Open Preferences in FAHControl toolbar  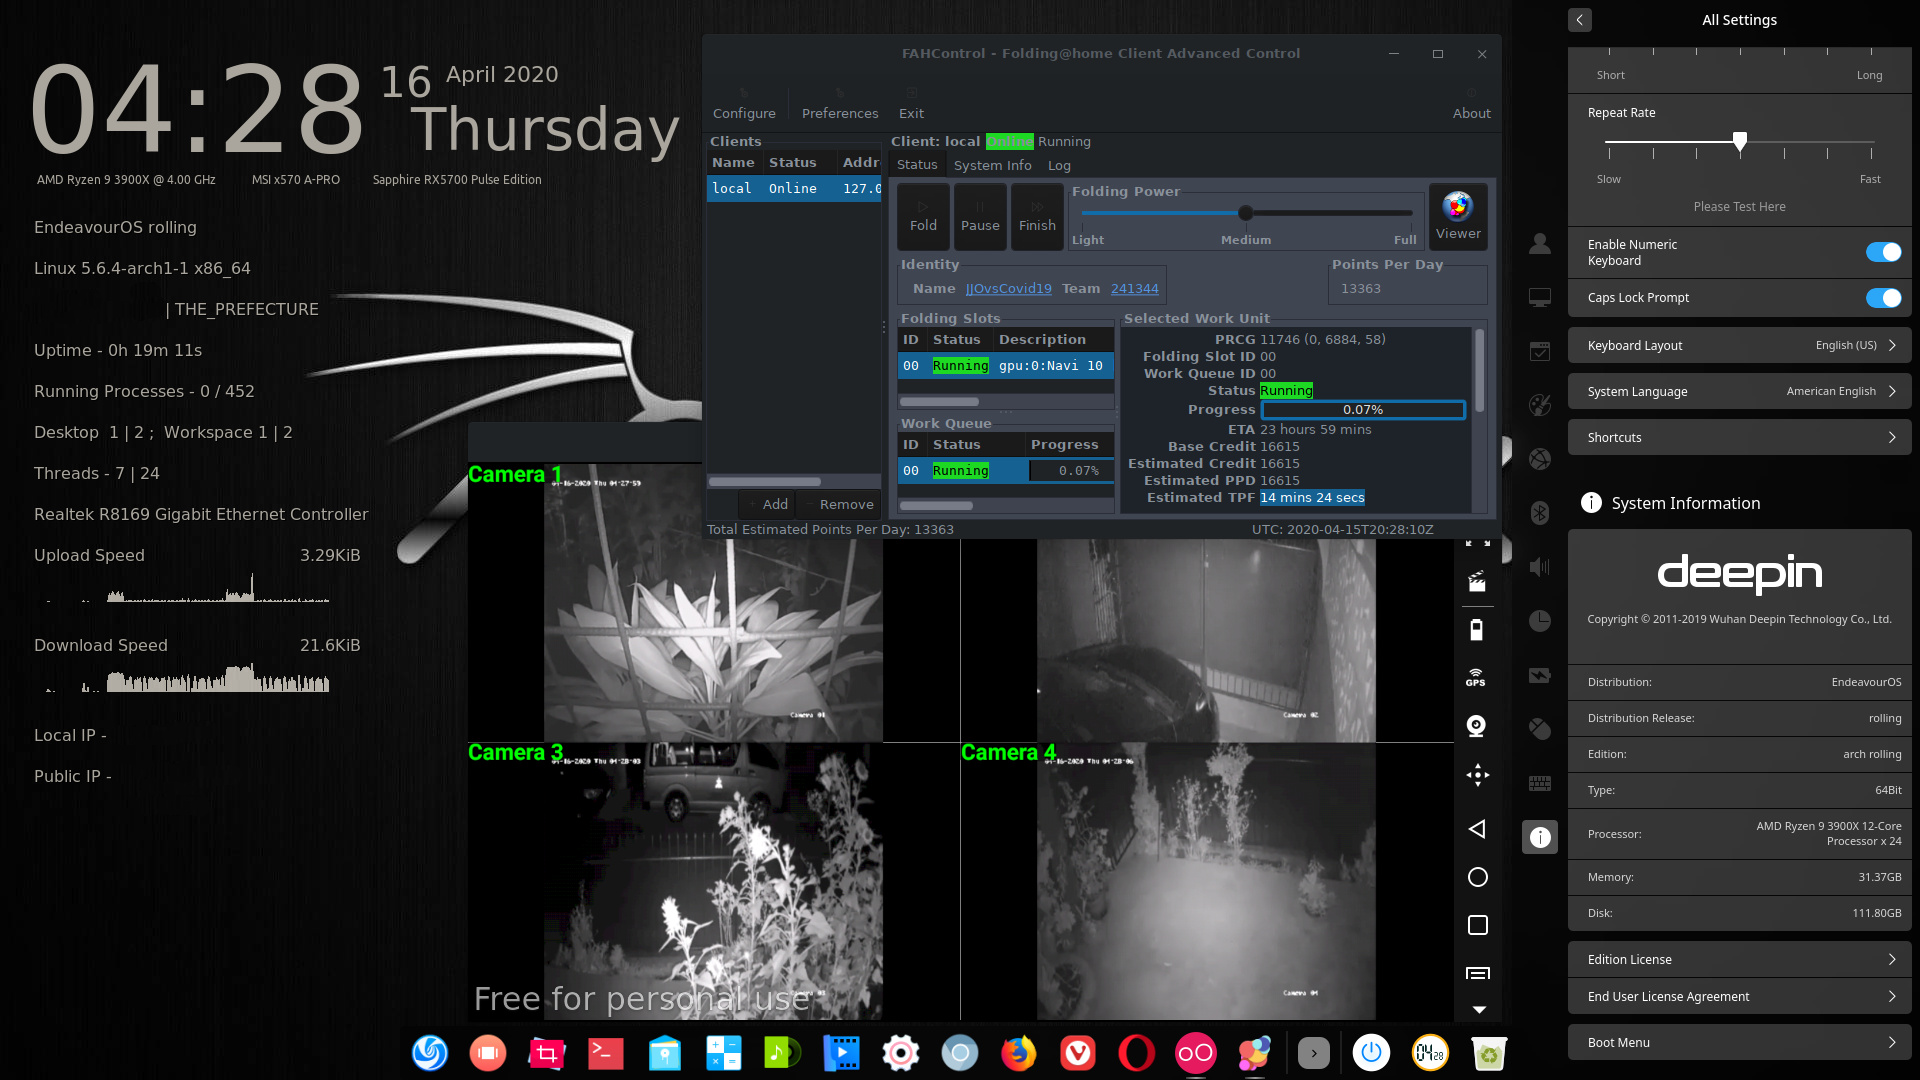(840, 104)
